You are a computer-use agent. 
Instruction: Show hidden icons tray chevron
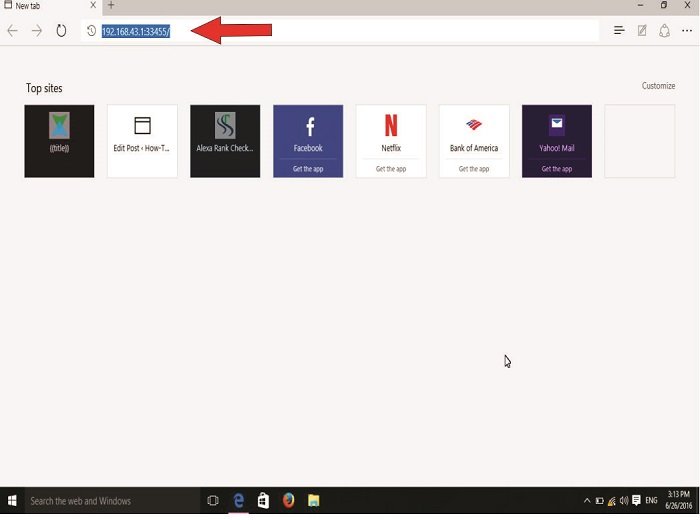tap(587, 500)
